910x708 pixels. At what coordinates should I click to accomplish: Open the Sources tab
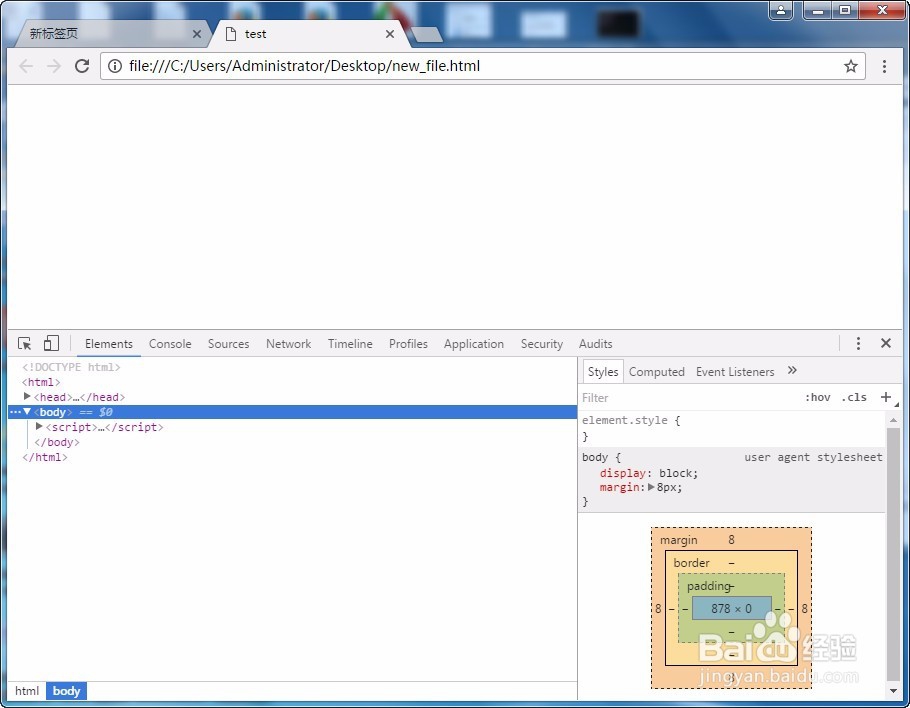coord(229,344)
